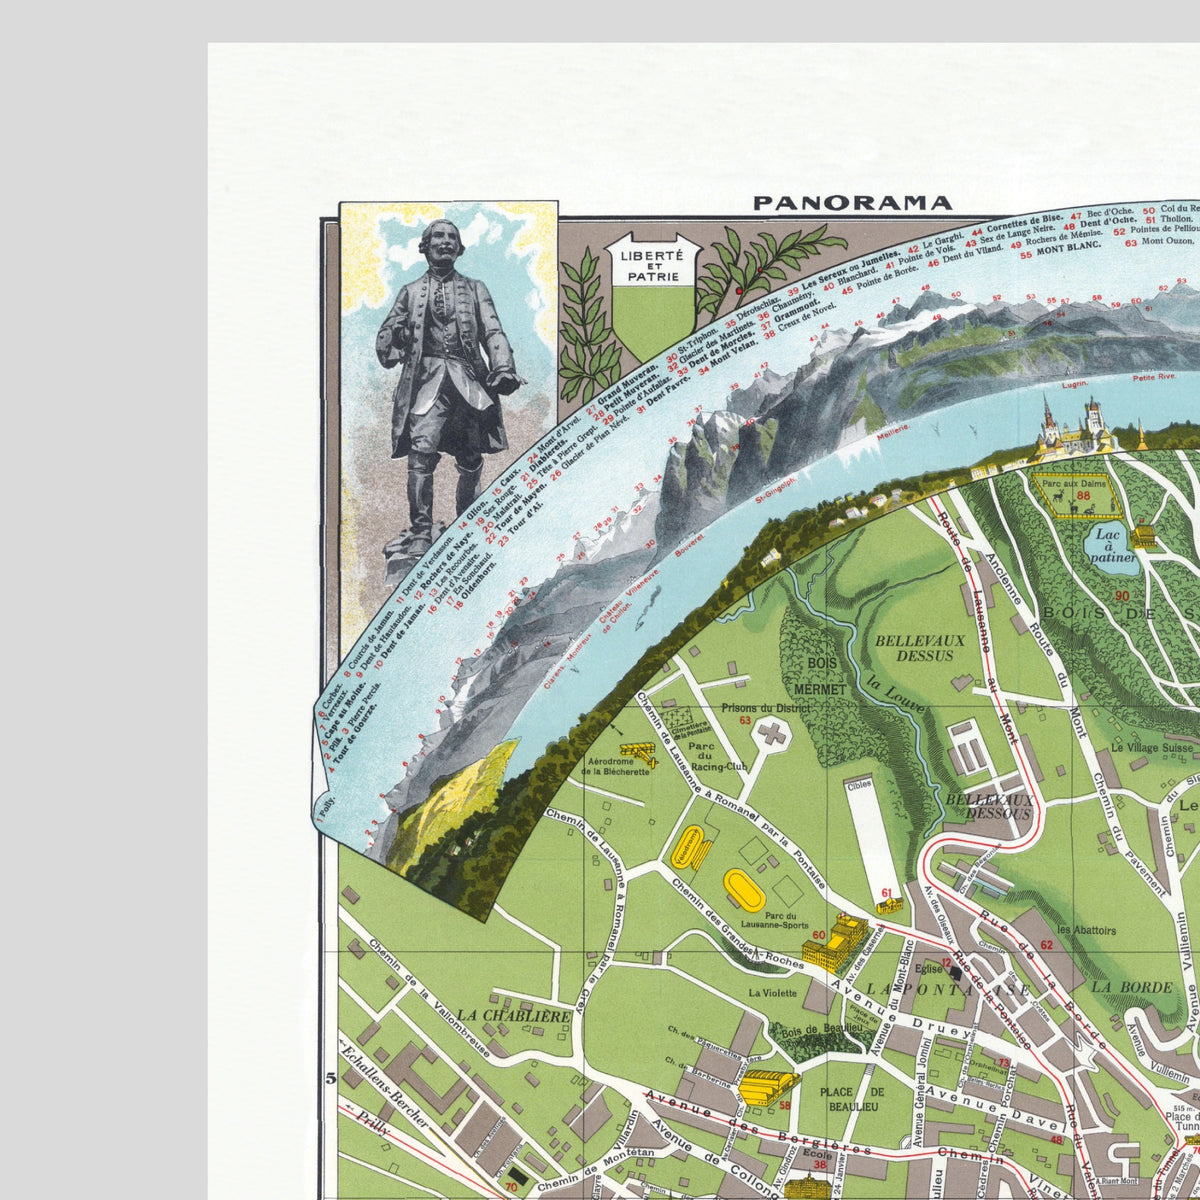
Task: Click the les Abattoirs label
Action: pyautogui.click(x=1086, y=930)
